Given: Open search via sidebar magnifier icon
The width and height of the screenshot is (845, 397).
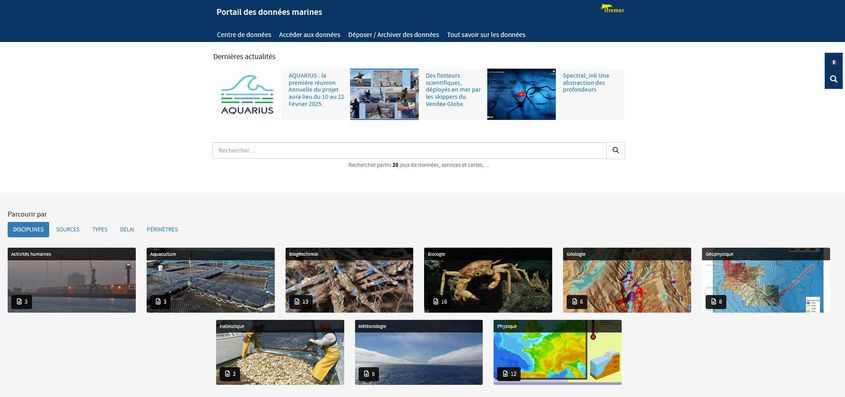Looking at the screenshot, I should tap(834, 79).
